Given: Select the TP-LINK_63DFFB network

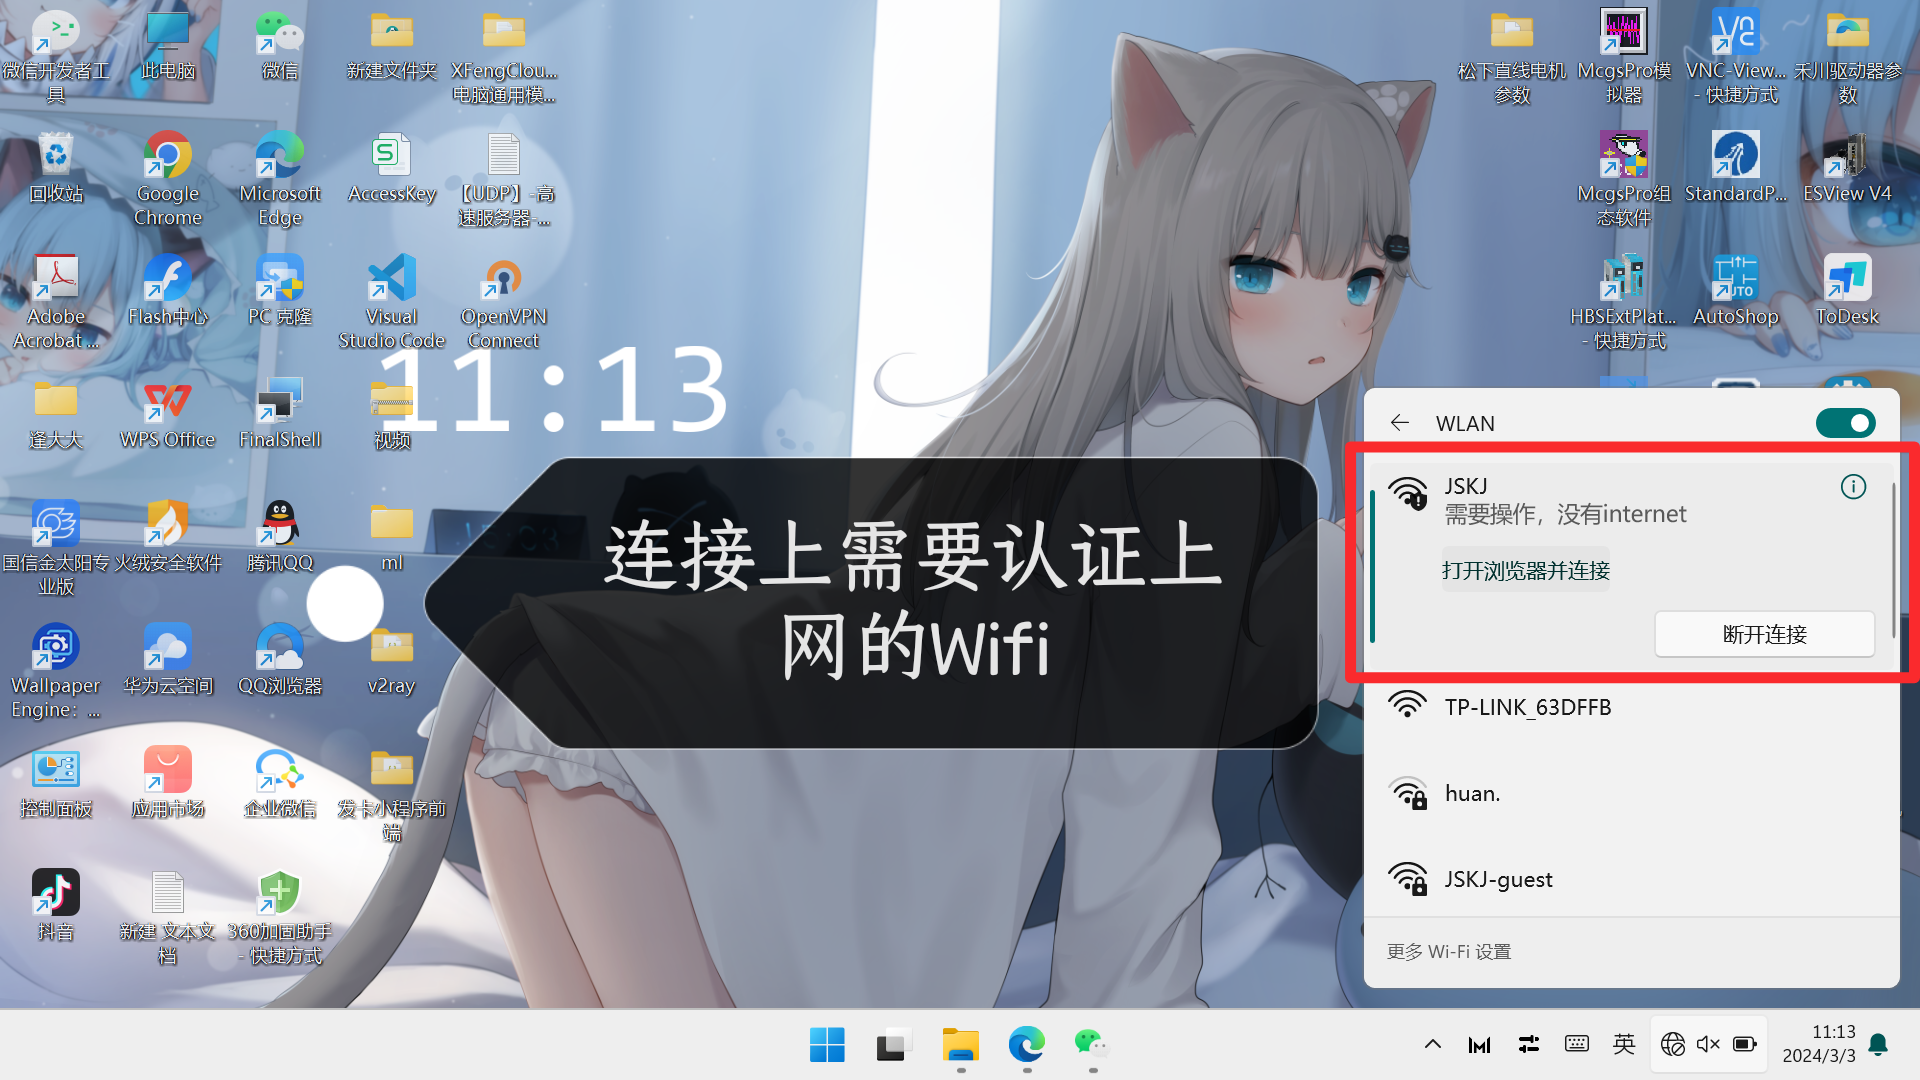Looking at the screenshot, I should 1631,707.
